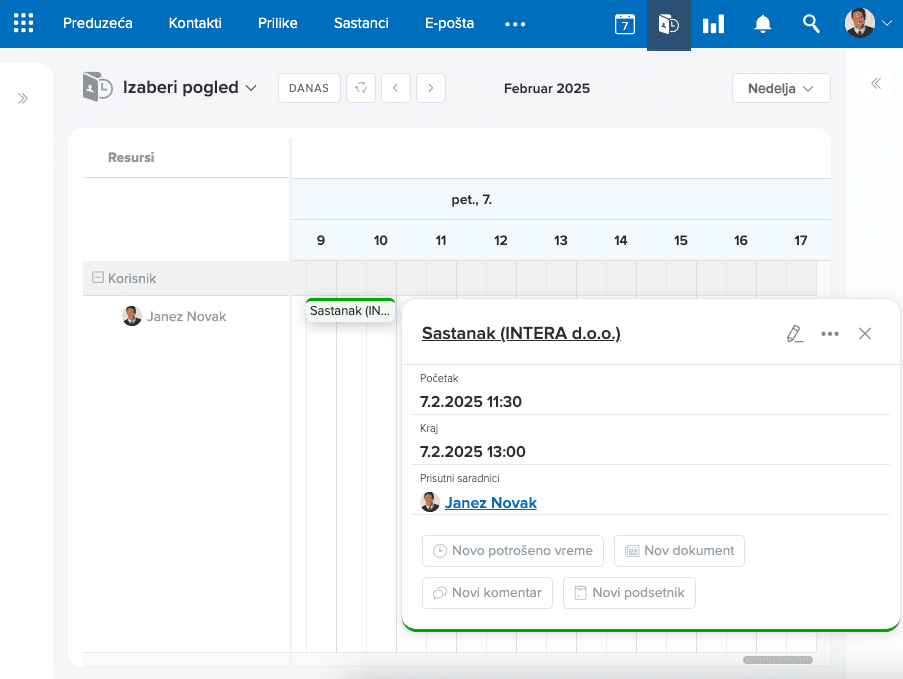Click the resource planner icon beside Izaberi pogled
903x679 pixels.
coord(97,87)
